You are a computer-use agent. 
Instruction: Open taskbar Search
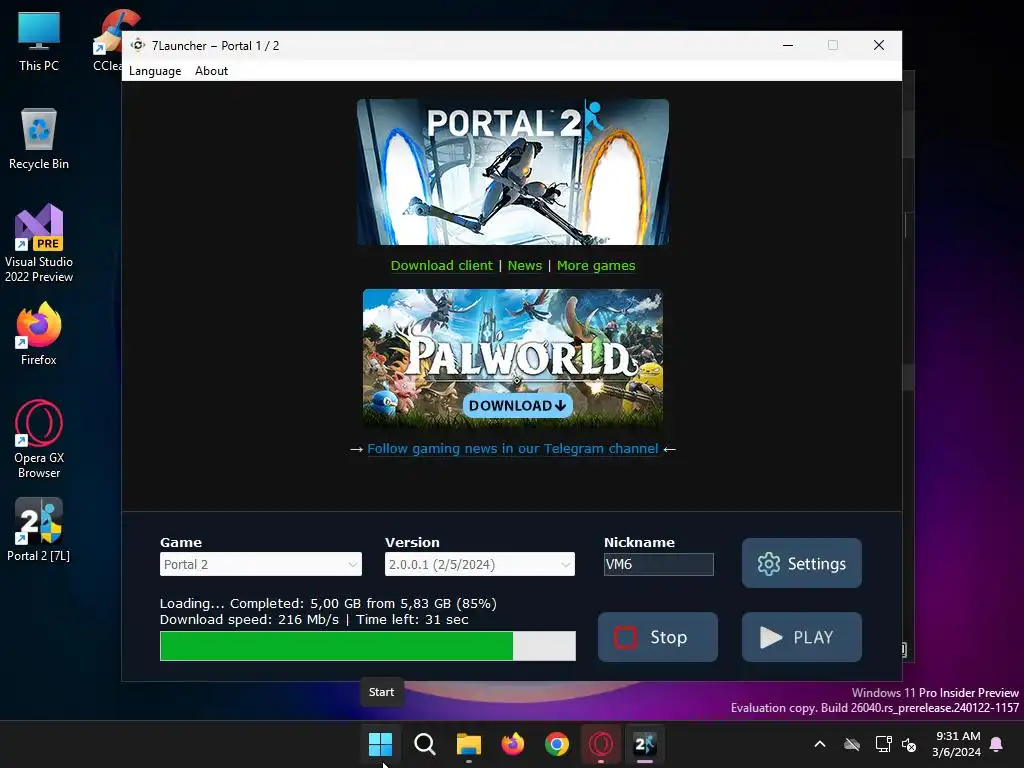tap(424, 744)
